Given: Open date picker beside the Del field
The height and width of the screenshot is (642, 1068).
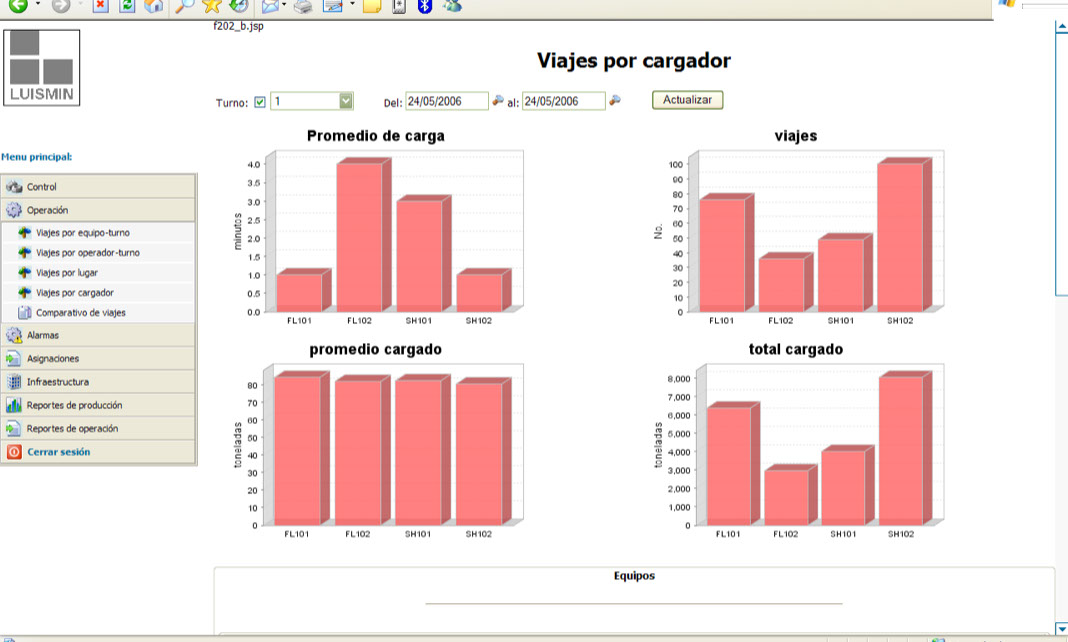Looking at the screenshot, I should coord(498,101).
